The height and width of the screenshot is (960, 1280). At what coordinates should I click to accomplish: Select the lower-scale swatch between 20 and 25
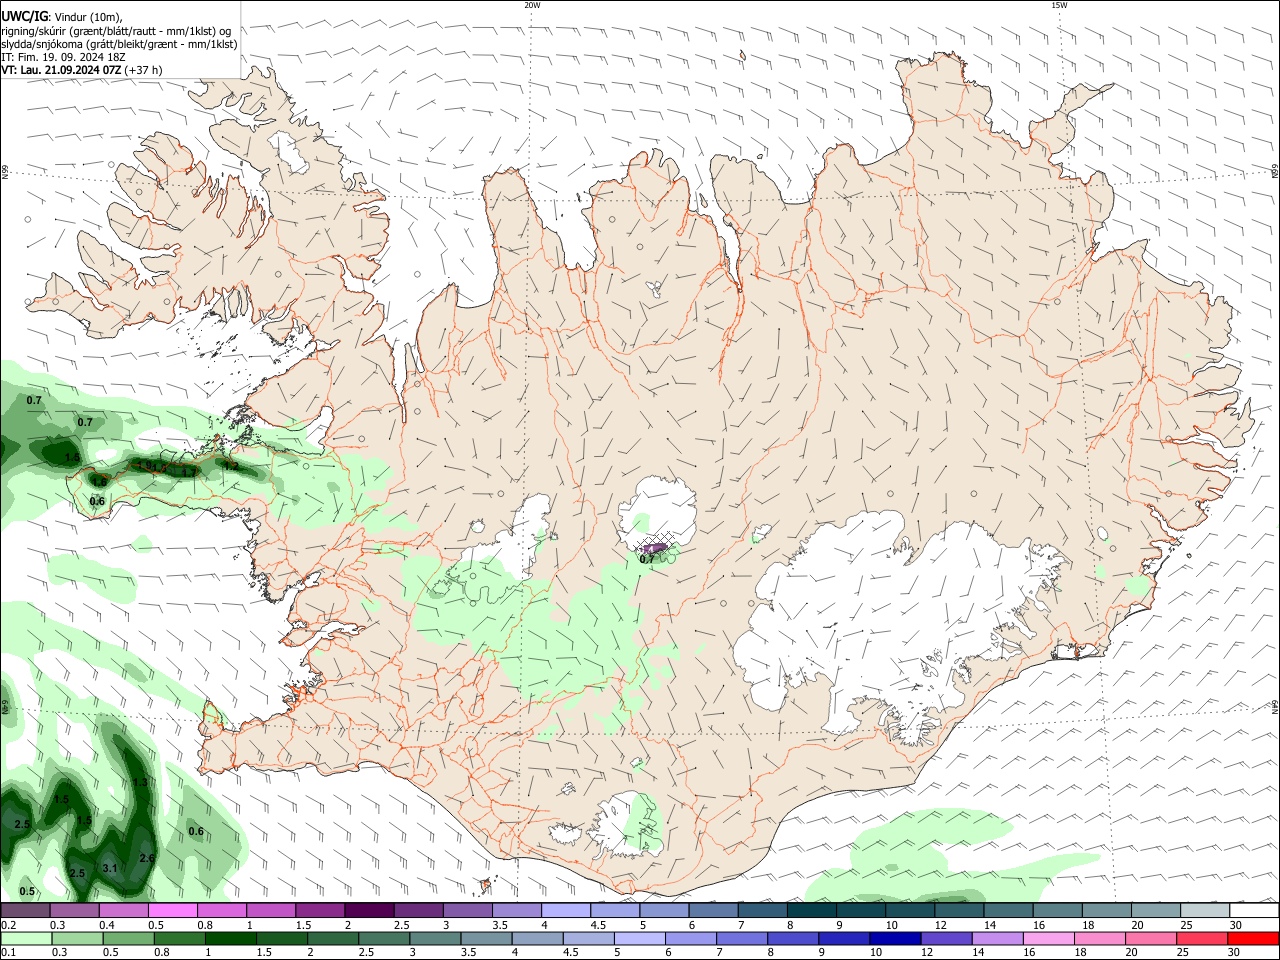tap(1151, 938)
